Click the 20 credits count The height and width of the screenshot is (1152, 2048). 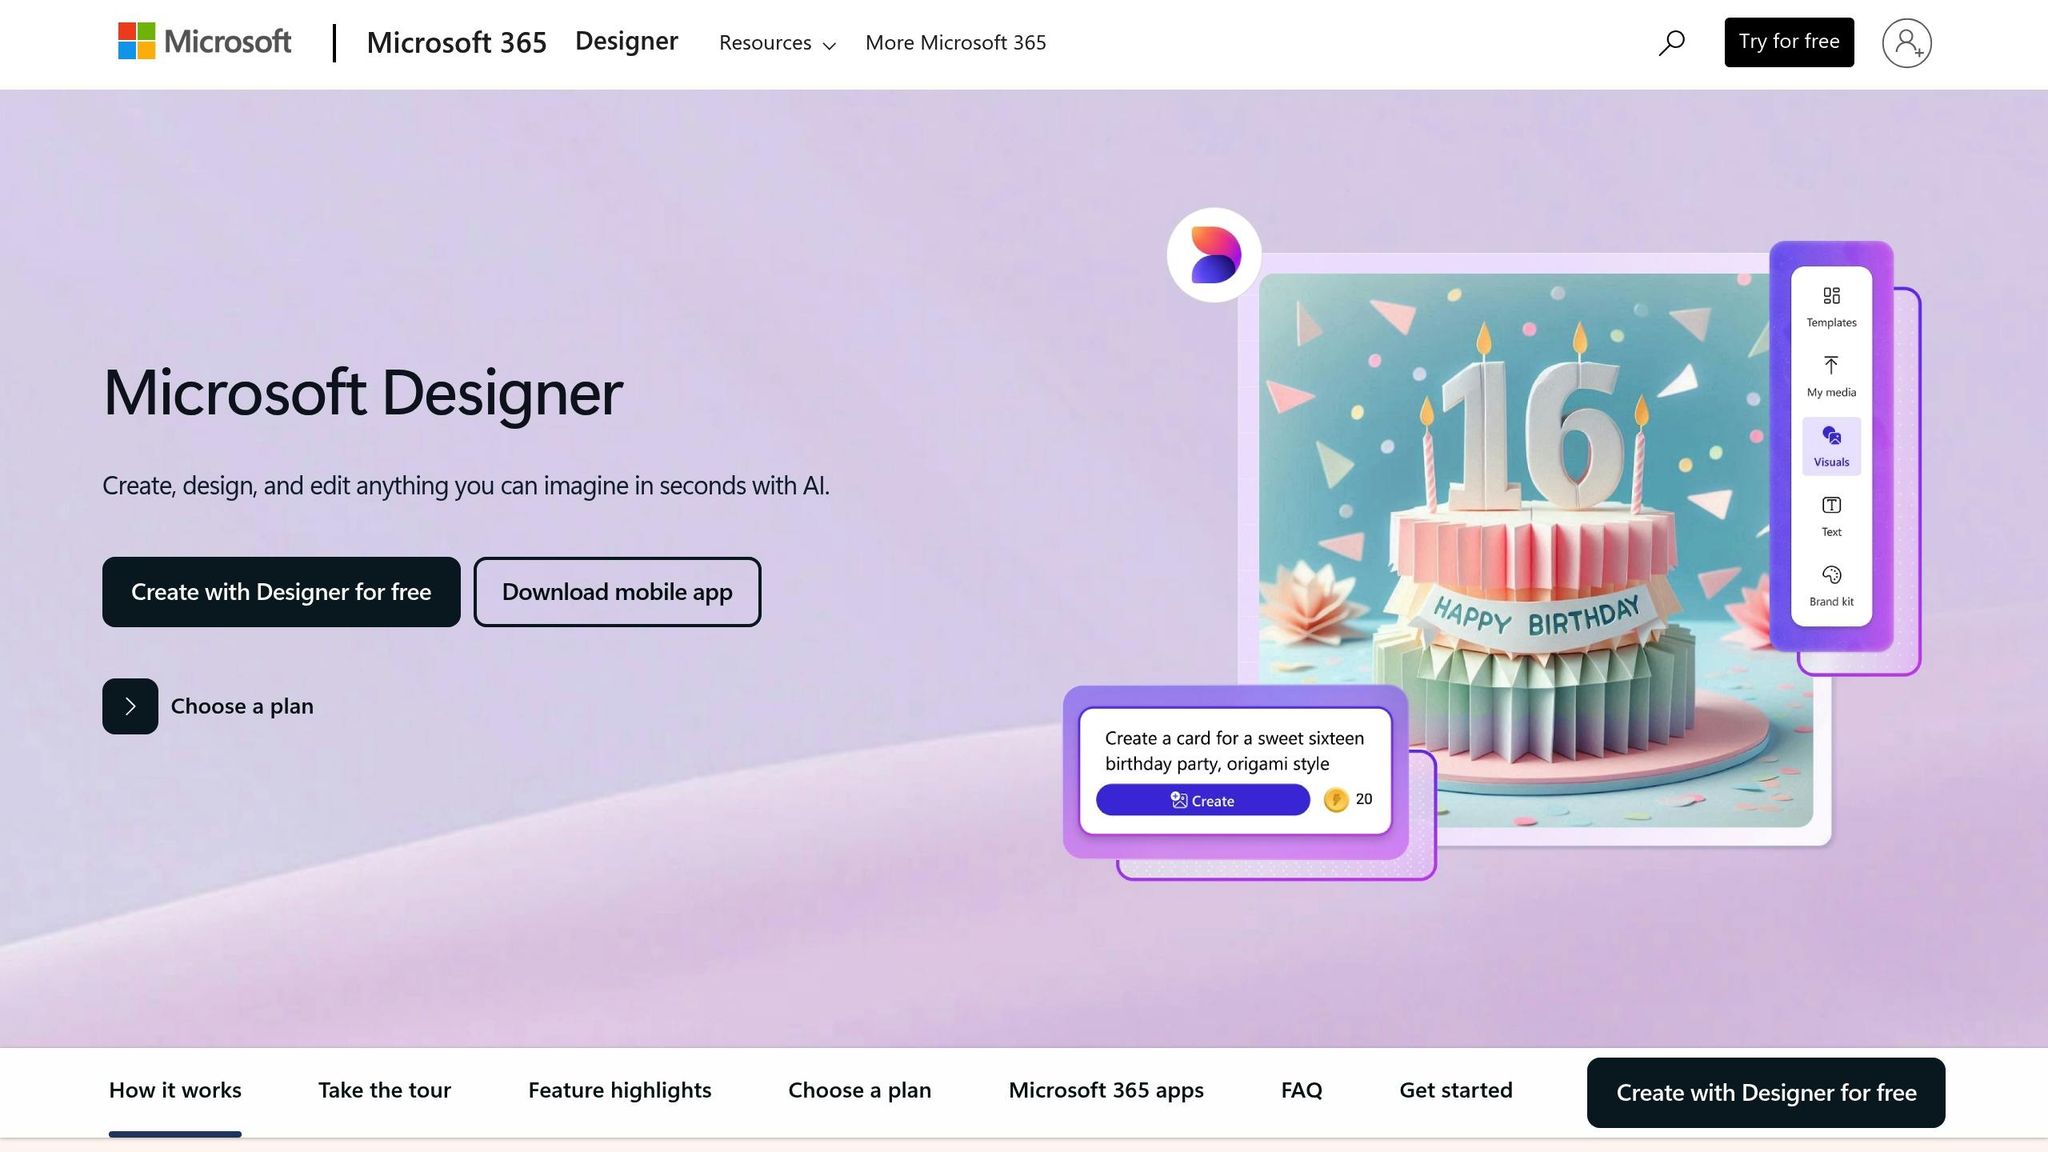(x=1364, y=799)
